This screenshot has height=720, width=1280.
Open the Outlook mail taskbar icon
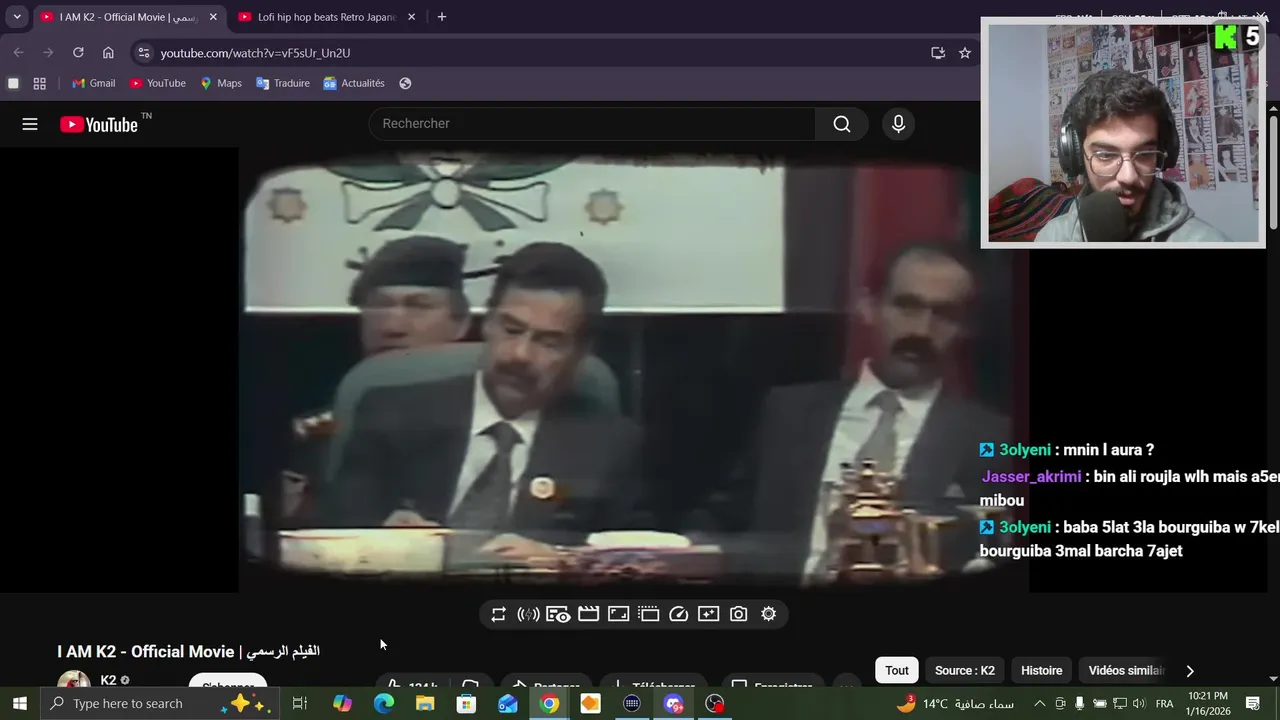pyautogui.click(x=508, y=704)
